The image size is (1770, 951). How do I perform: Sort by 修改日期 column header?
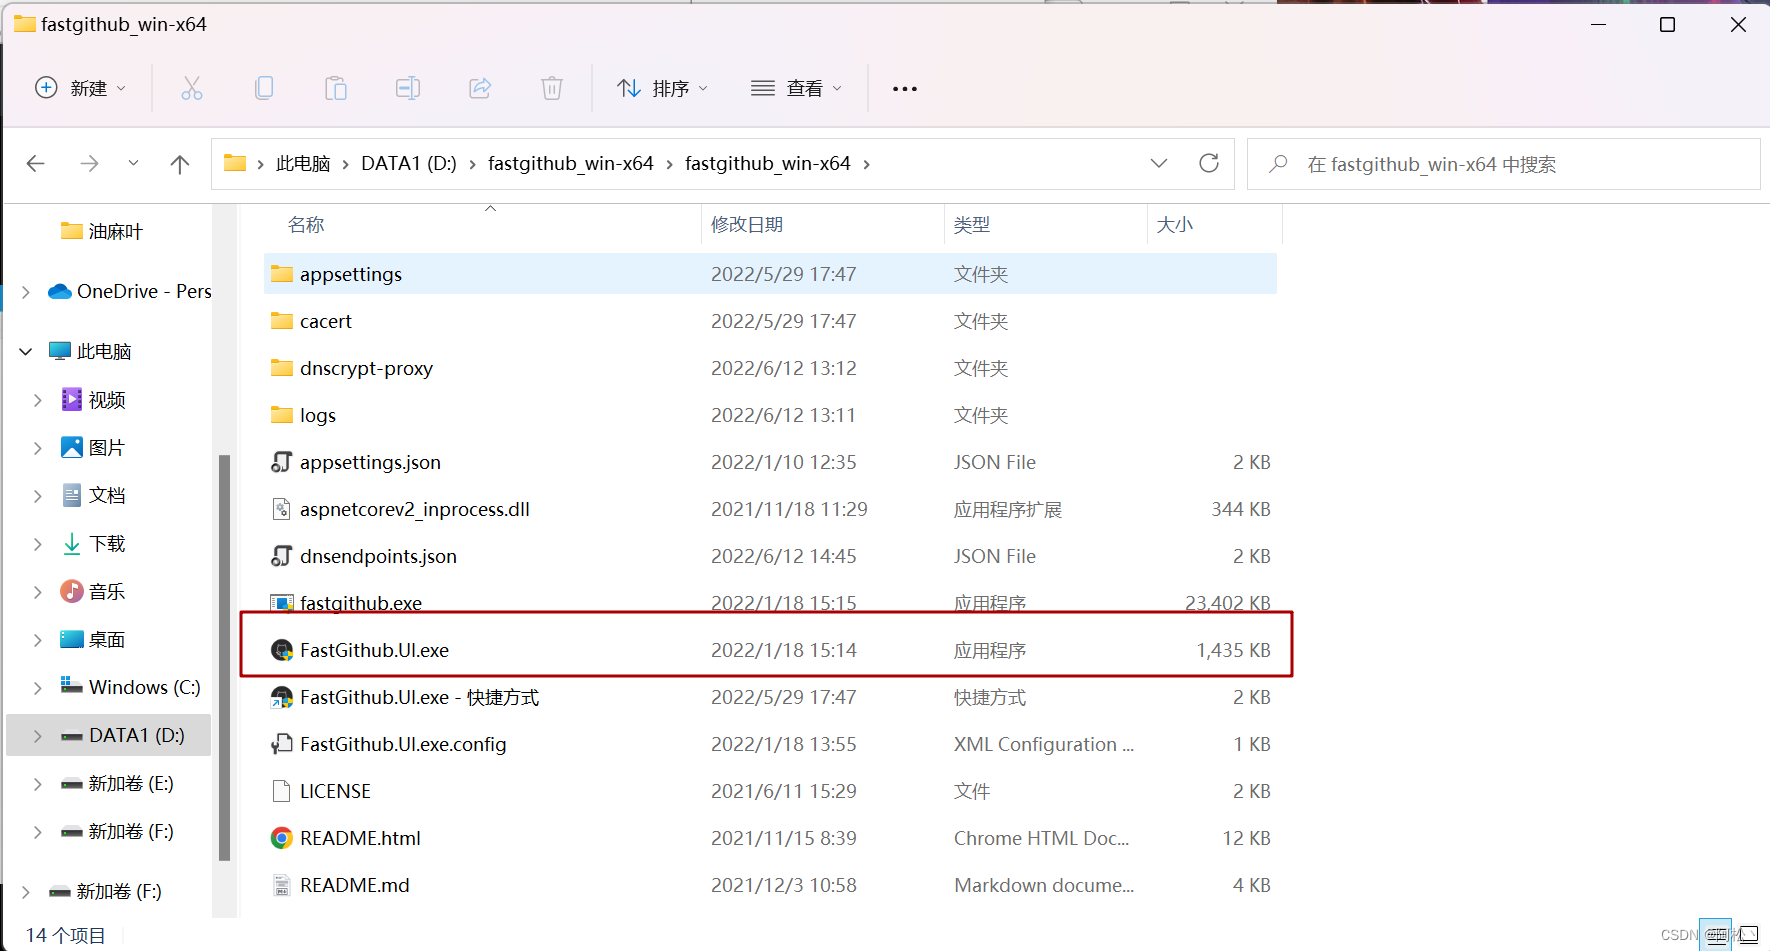pos(747,225)
